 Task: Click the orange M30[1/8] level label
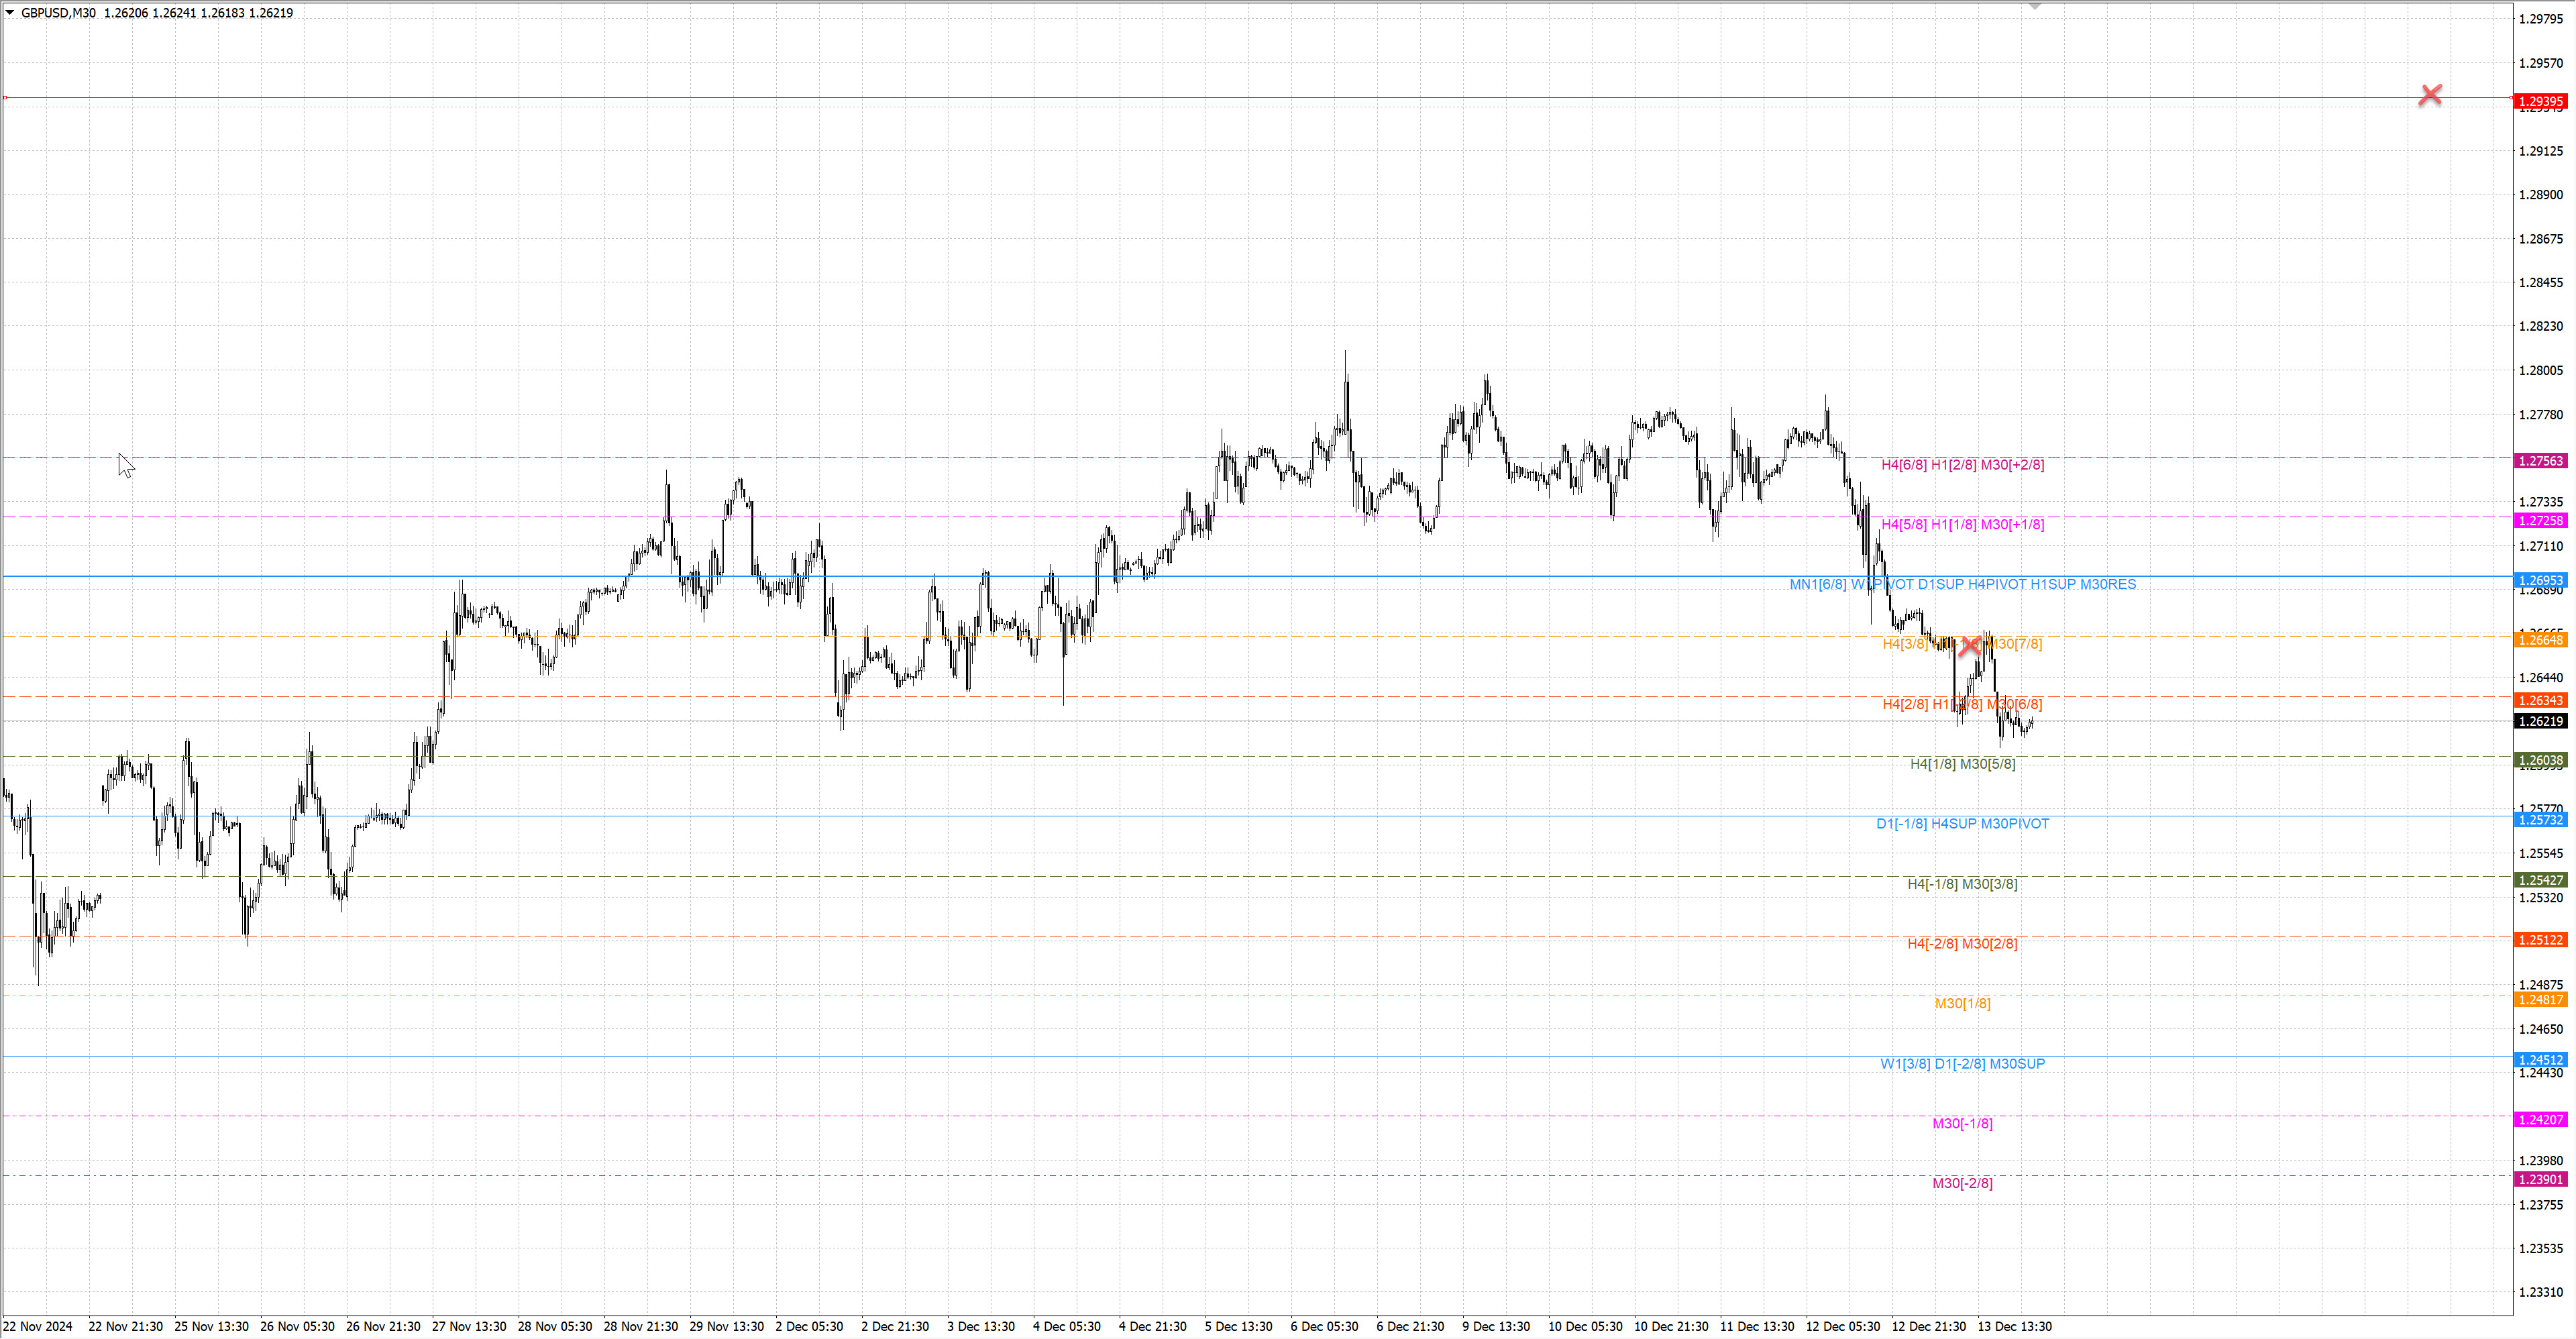(x=1962, y=1003)
